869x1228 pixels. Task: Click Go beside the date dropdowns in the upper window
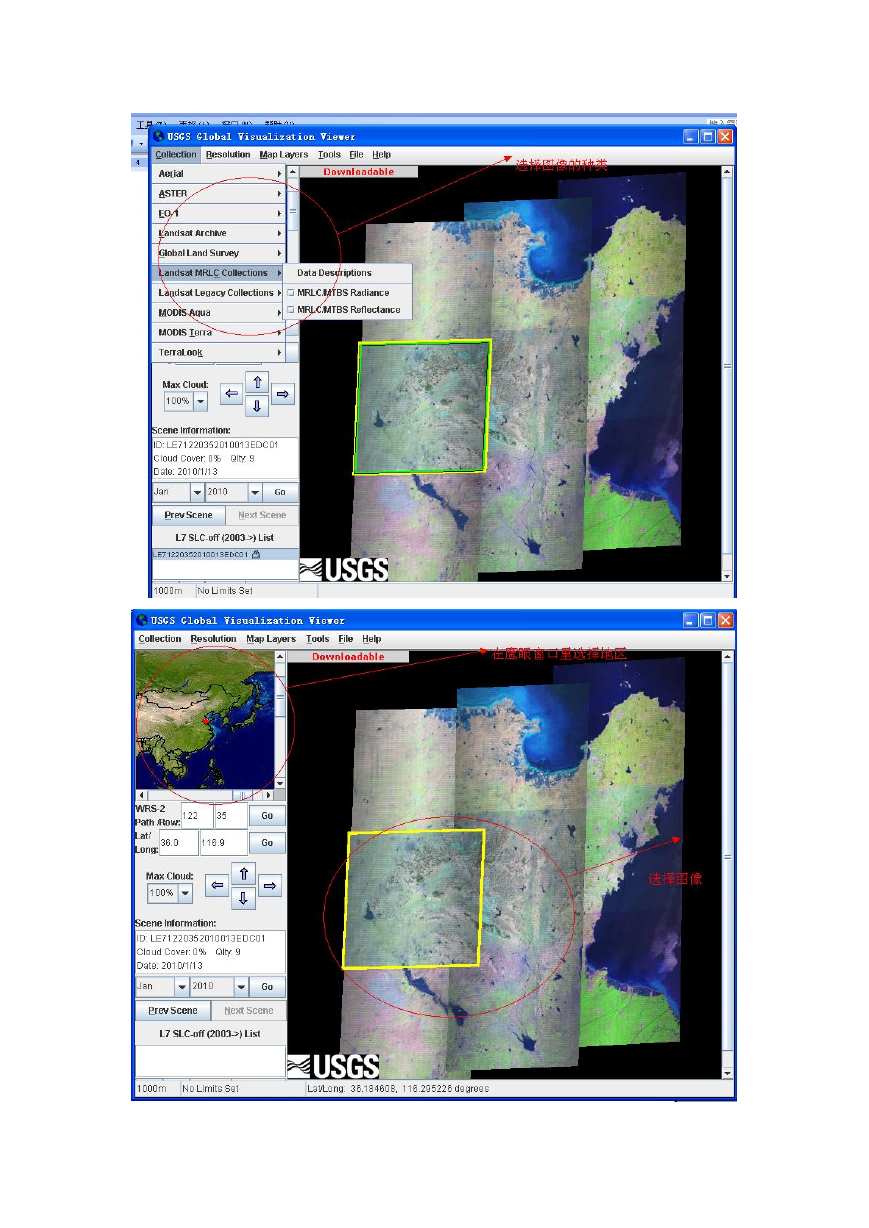coord(280,492)
